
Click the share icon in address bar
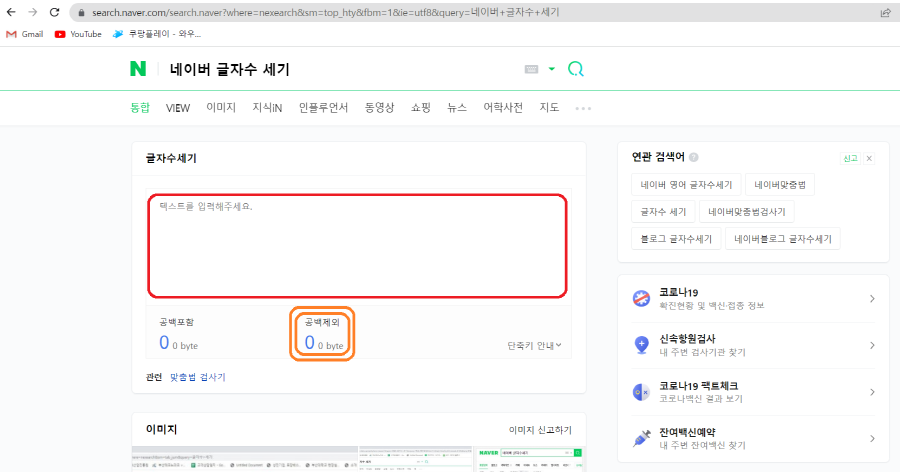coord(886,13)
